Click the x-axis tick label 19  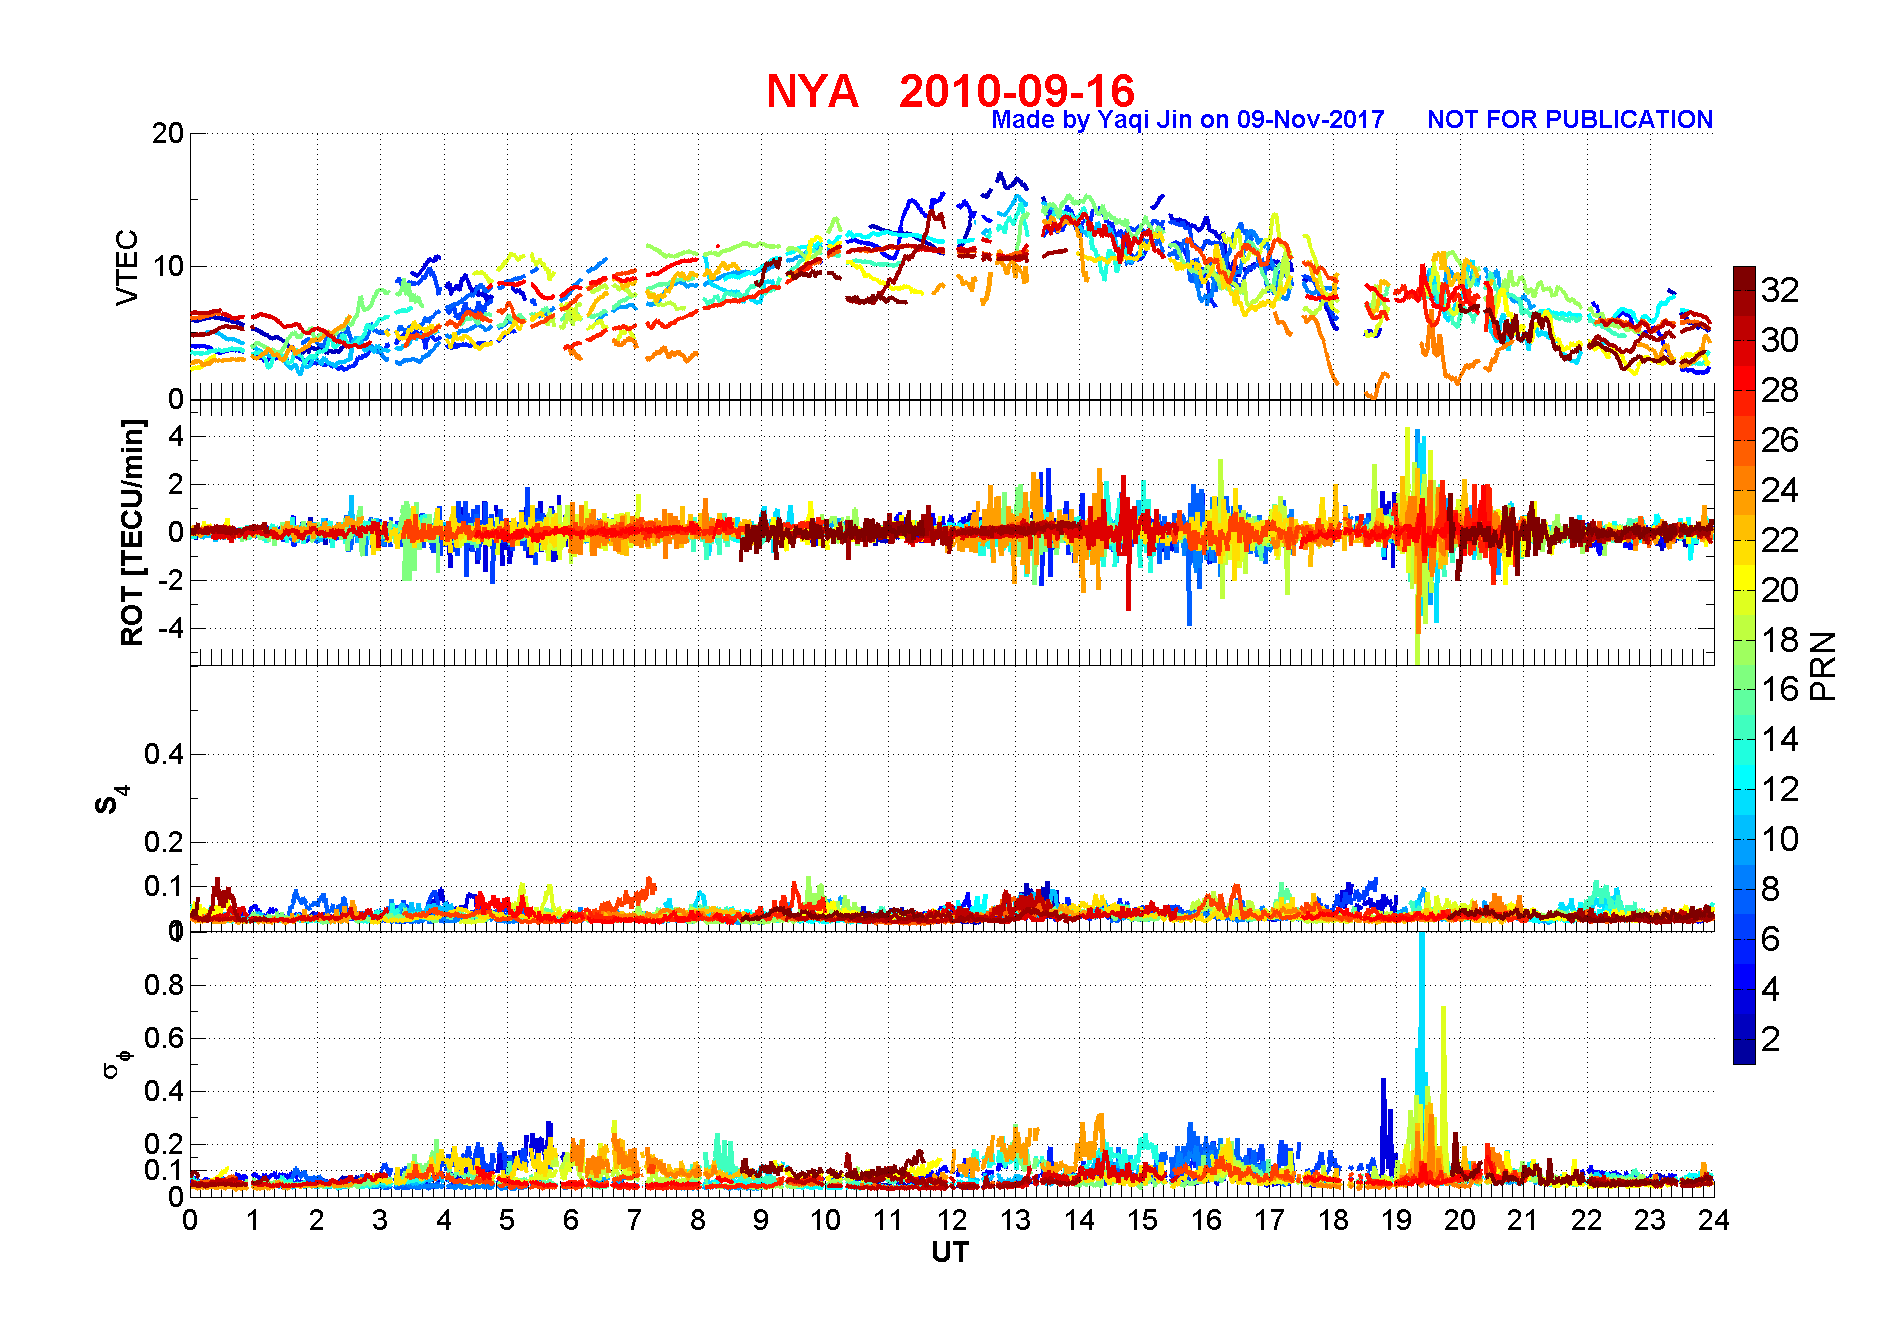tap(1396, 1220)
